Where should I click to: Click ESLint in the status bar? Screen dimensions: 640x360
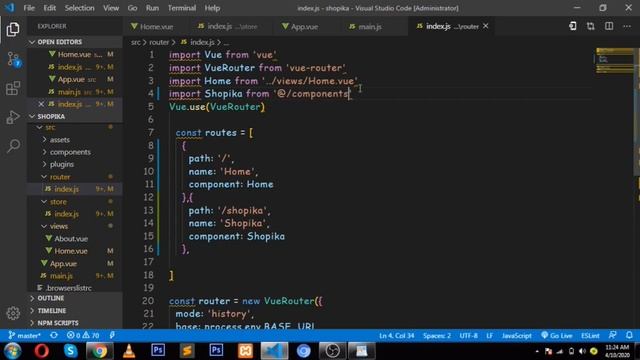click(x=590, y=336)
